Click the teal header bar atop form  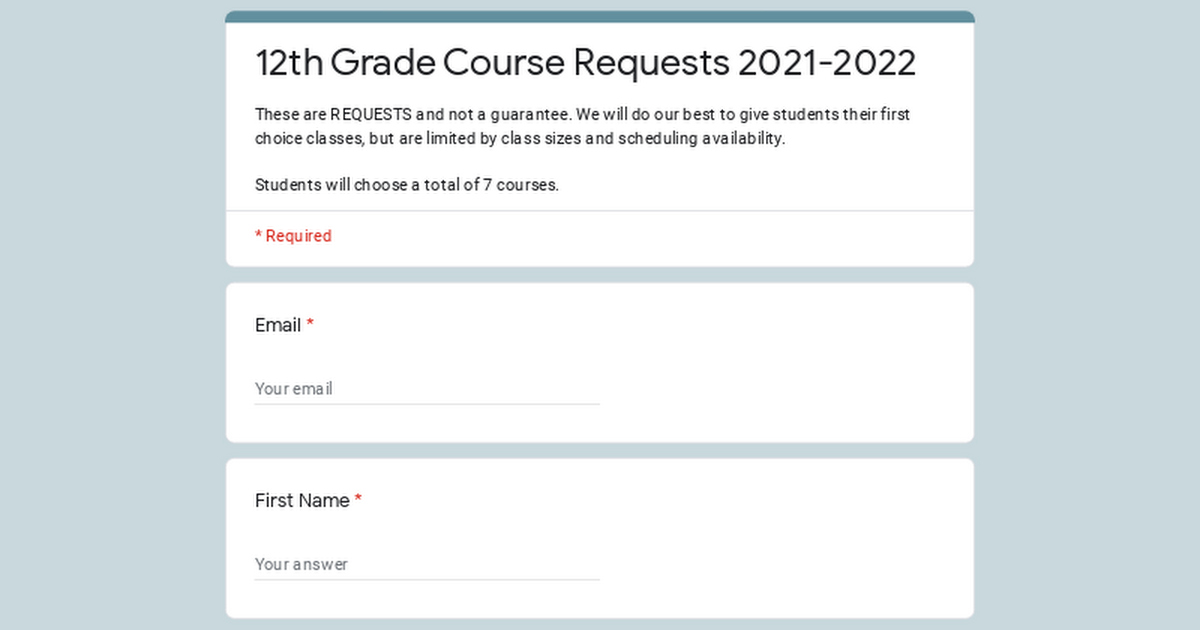tap(600, 16)
